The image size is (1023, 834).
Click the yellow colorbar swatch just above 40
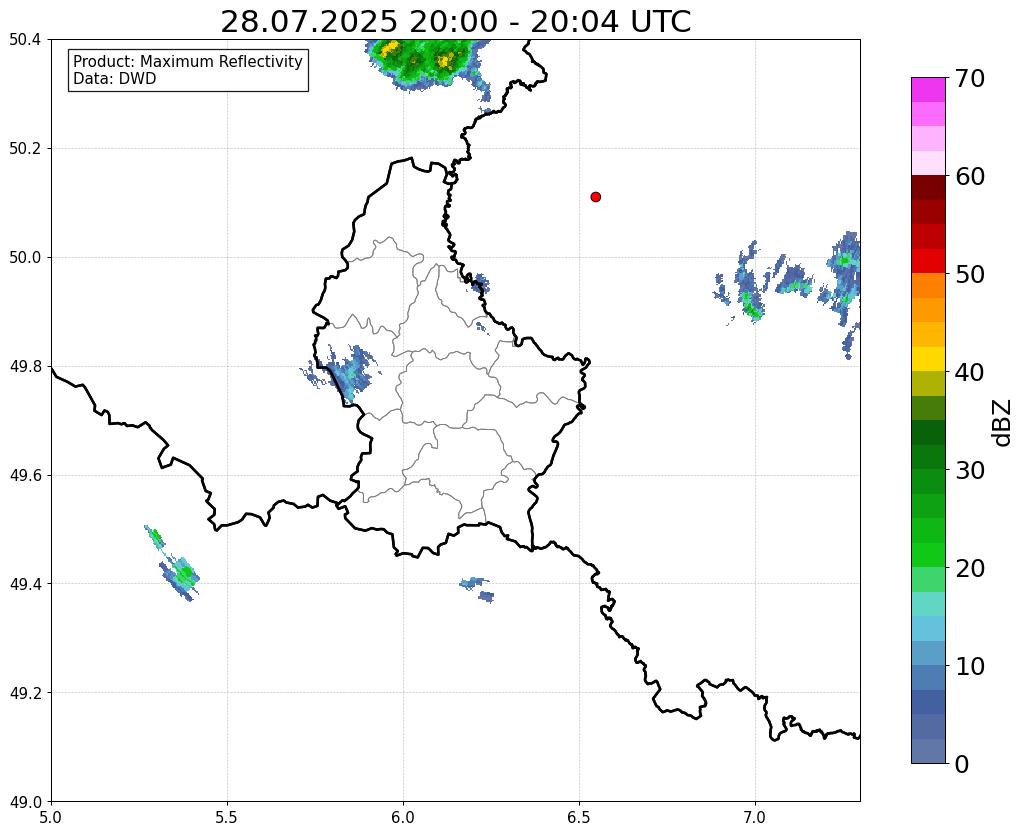[x=928, y=359]
